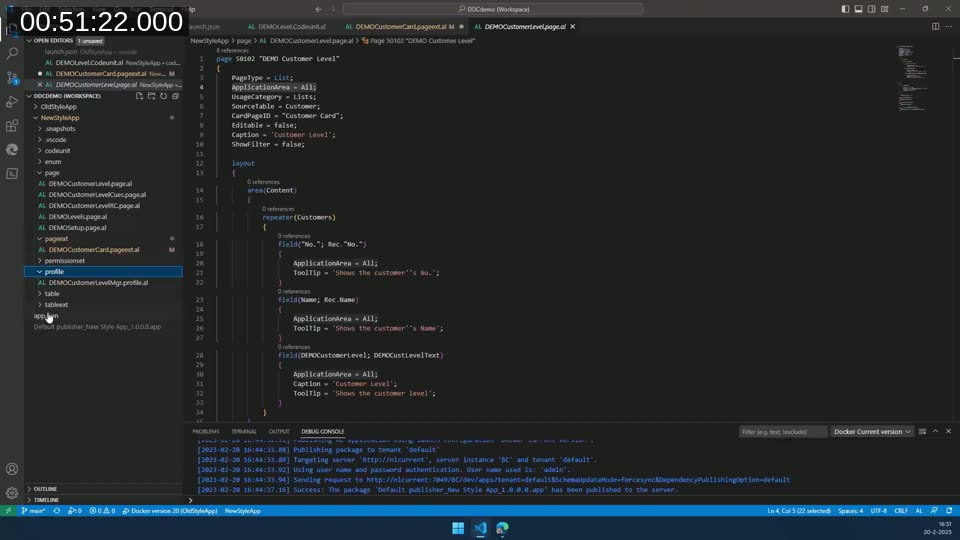Collapse the OPEN EDITORS section
960x540 pixels.
point(53,40)
